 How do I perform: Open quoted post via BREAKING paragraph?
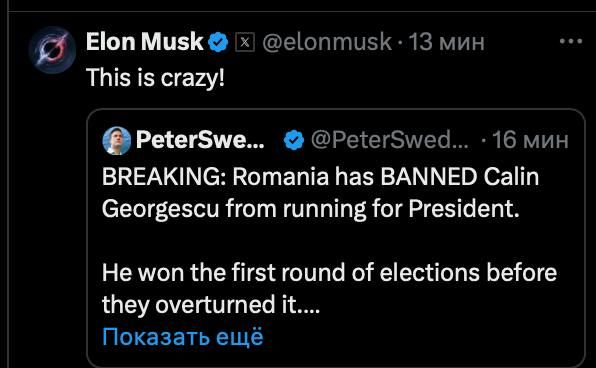tap(320, 193)
